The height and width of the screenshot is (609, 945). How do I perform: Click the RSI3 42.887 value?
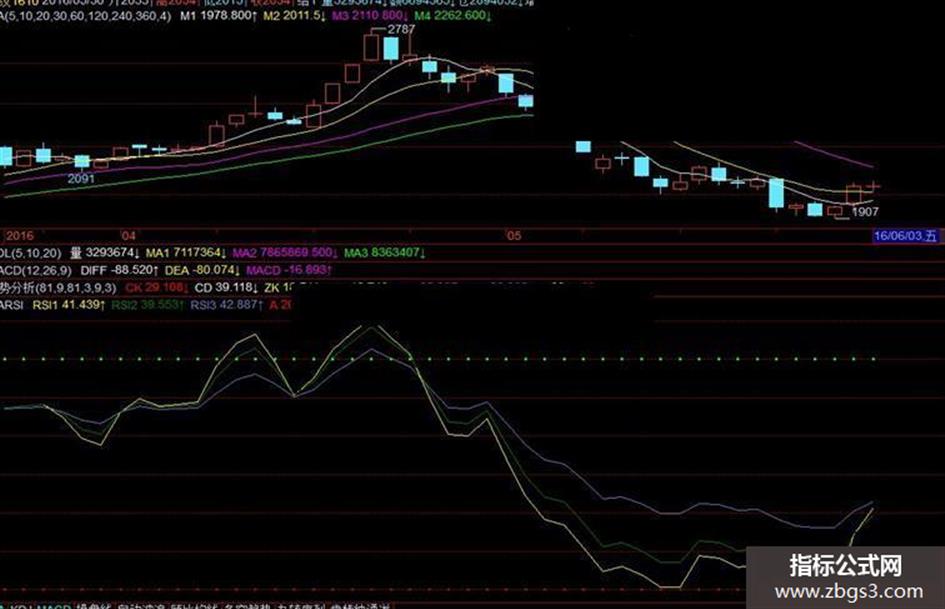pos(227,305)
